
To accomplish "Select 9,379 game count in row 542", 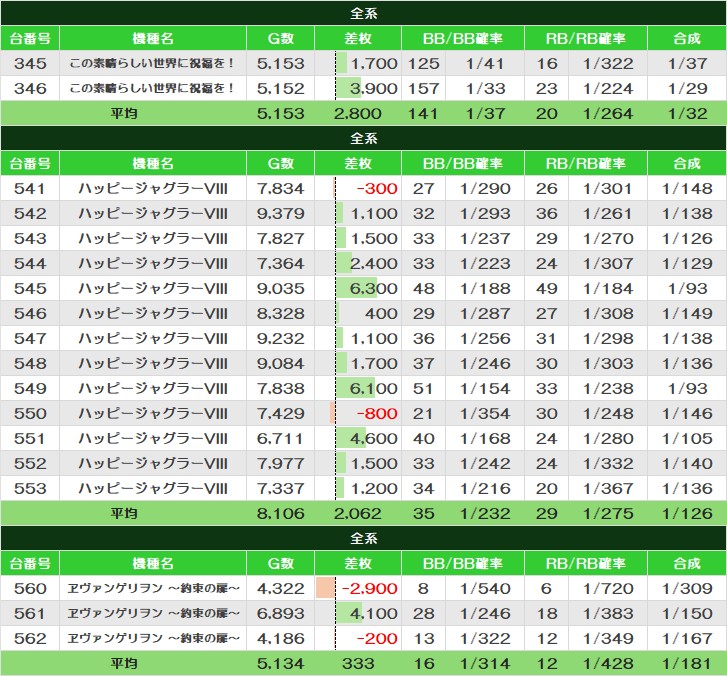I will point(281,213).
